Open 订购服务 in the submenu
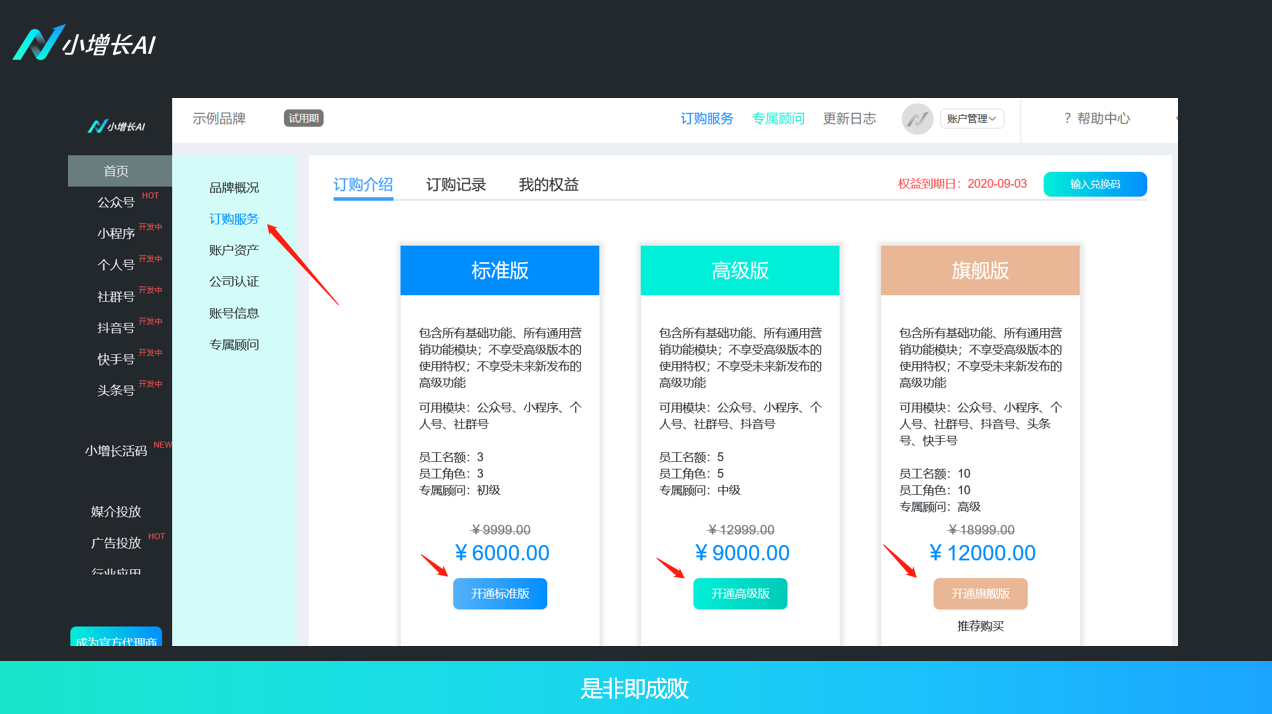This screenshot has height=714, width=1272. (234, 219)
